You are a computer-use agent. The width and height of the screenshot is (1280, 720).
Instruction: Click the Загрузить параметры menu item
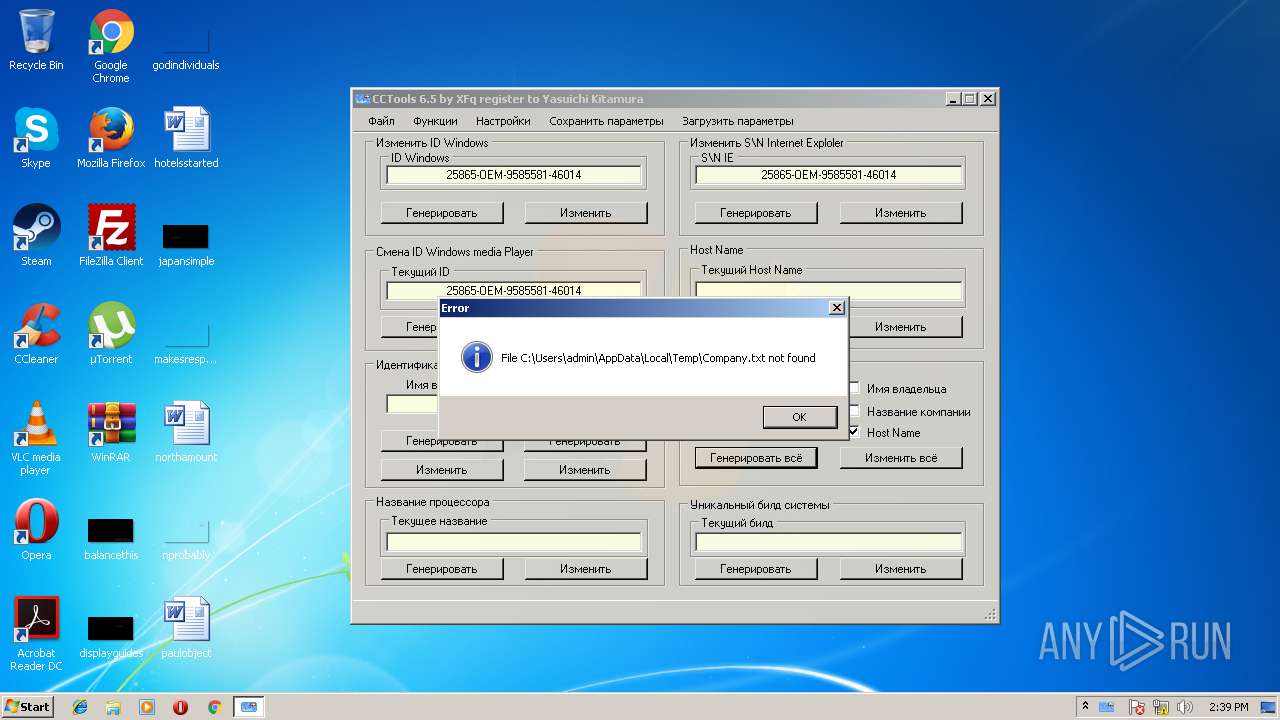click(x=737, y=121)
